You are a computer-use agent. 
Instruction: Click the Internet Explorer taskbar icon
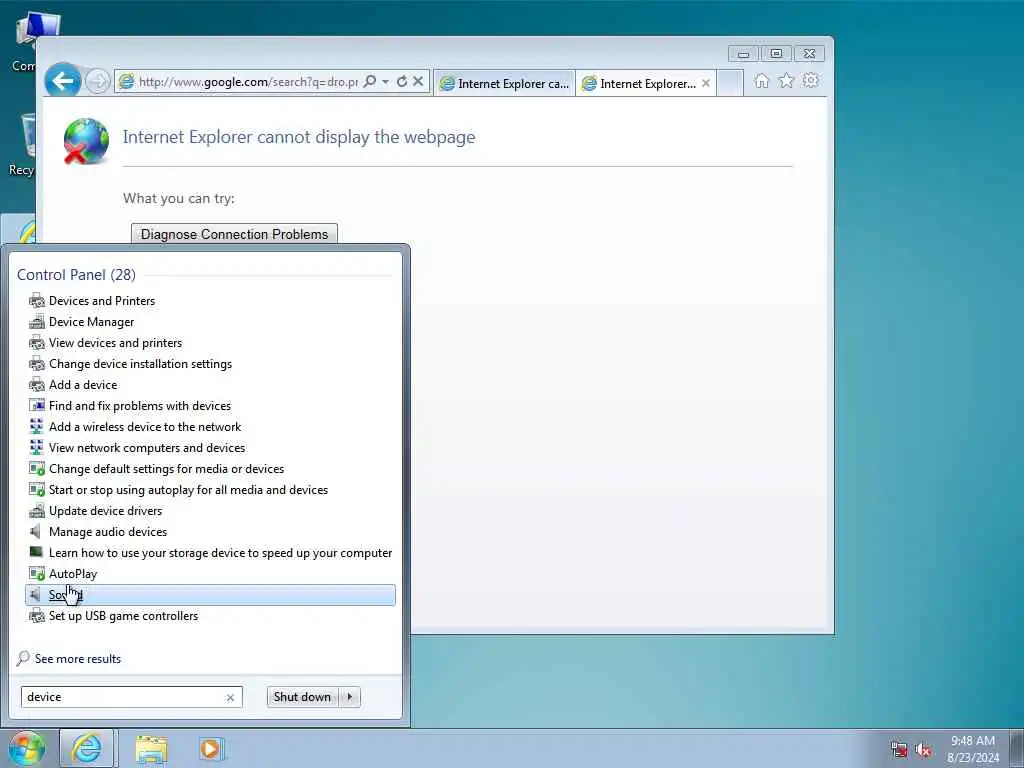(87, 748)
